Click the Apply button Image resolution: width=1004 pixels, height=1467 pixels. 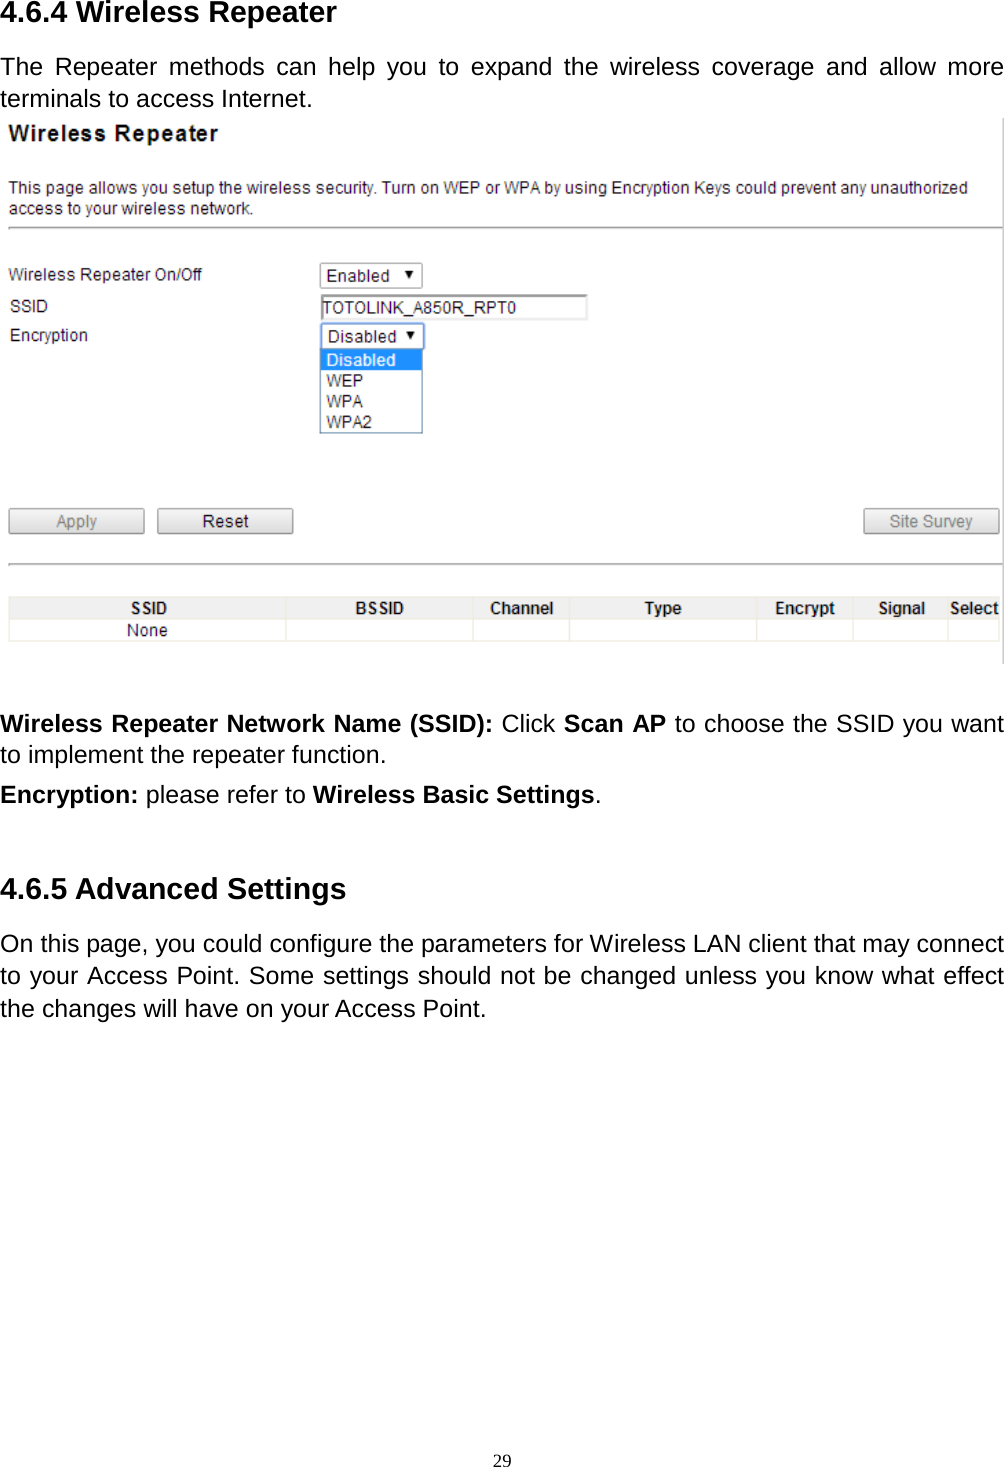[76, 521]
